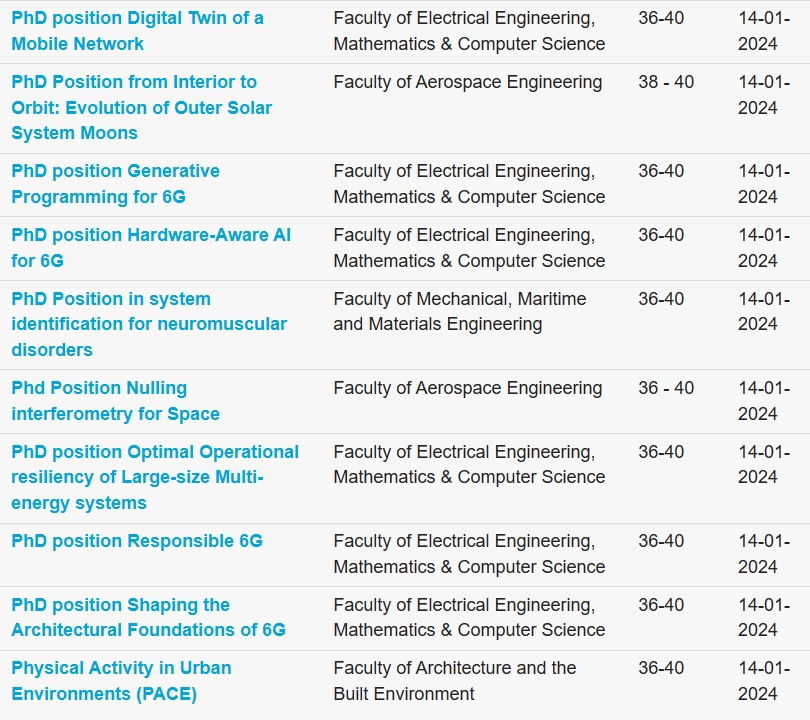Open PhD position Digital Twin of a Mobile Network
The image size is (810, 720).
pos(137,31)
